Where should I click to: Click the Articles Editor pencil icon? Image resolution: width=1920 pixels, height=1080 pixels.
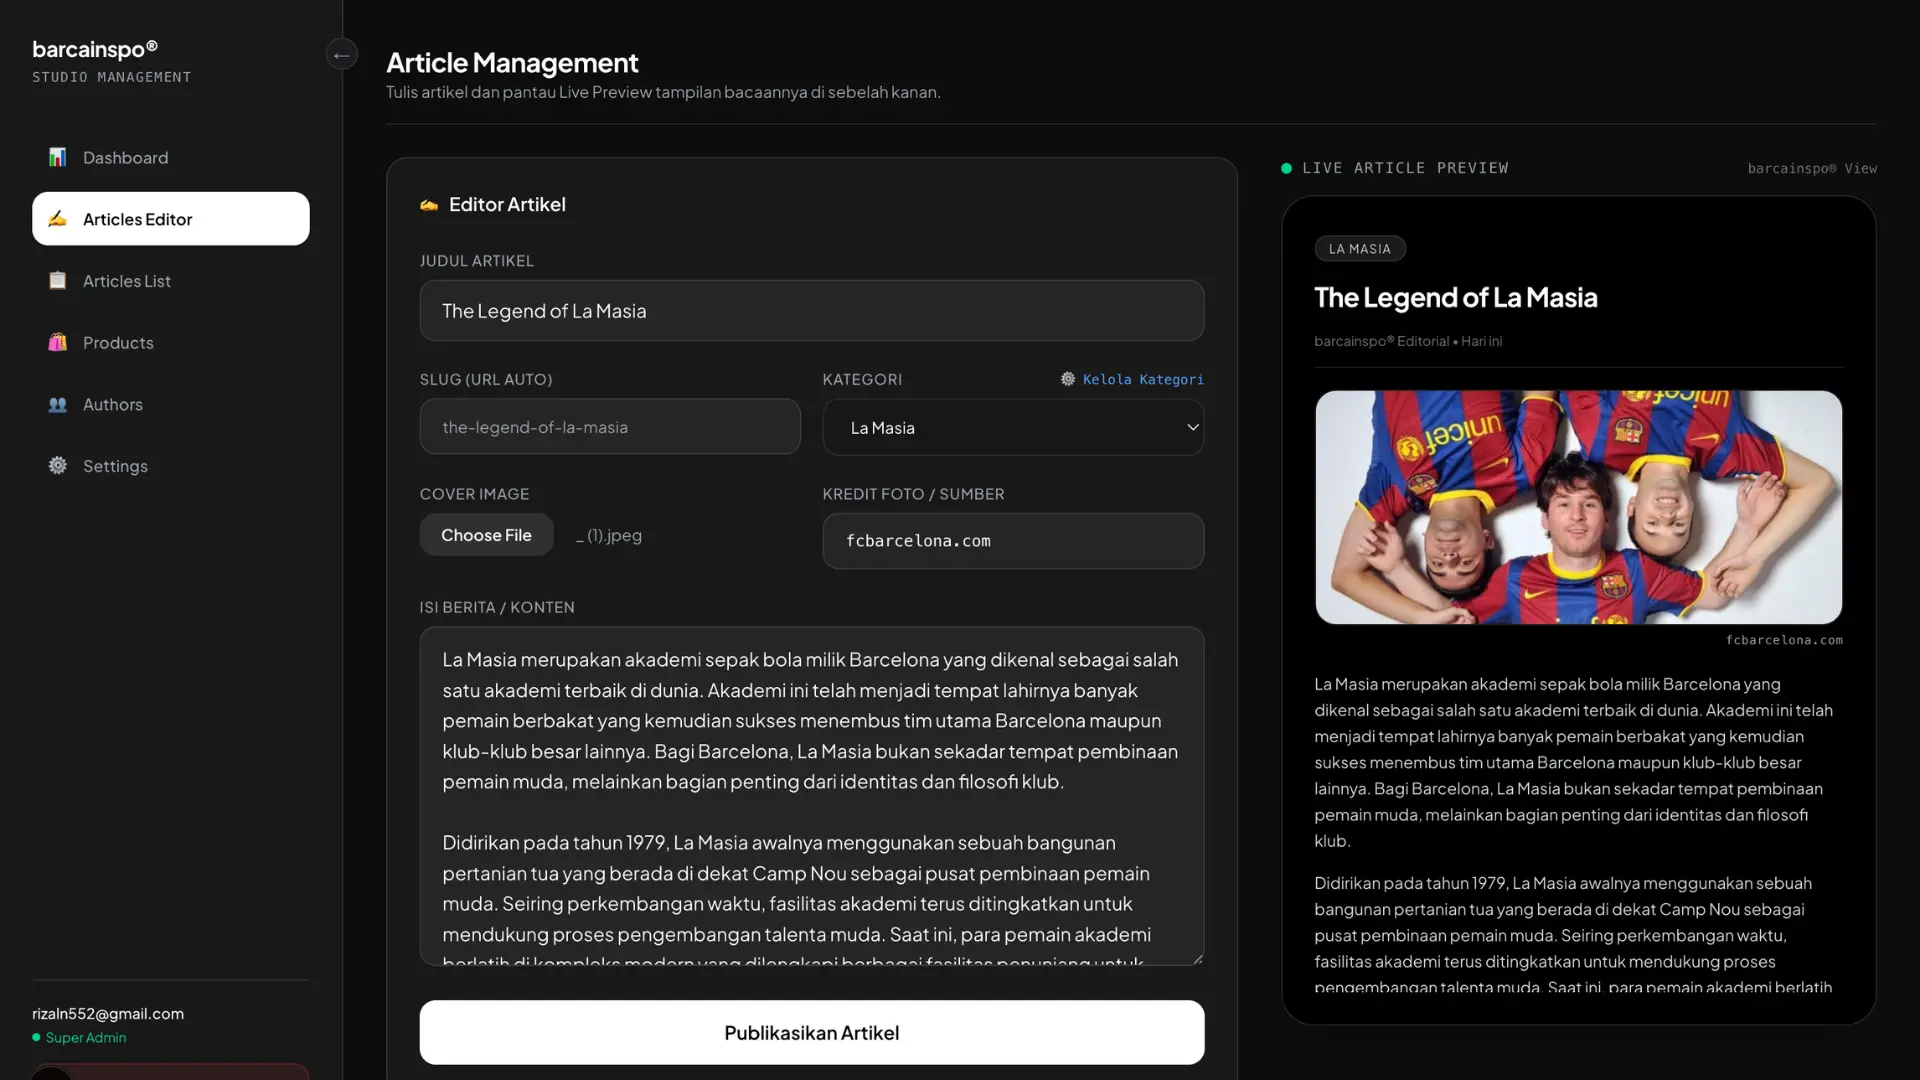58,219
